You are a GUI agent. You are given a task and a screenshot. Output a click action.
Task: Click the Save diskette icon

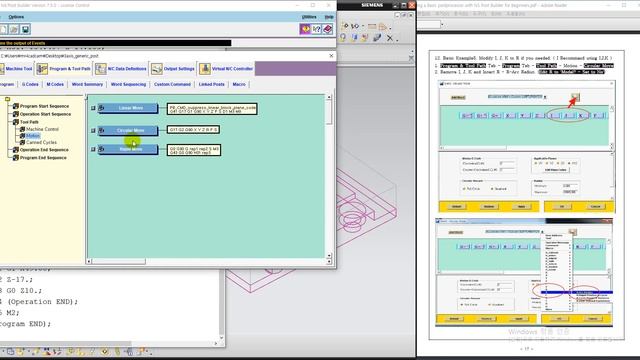pos(25,29)
